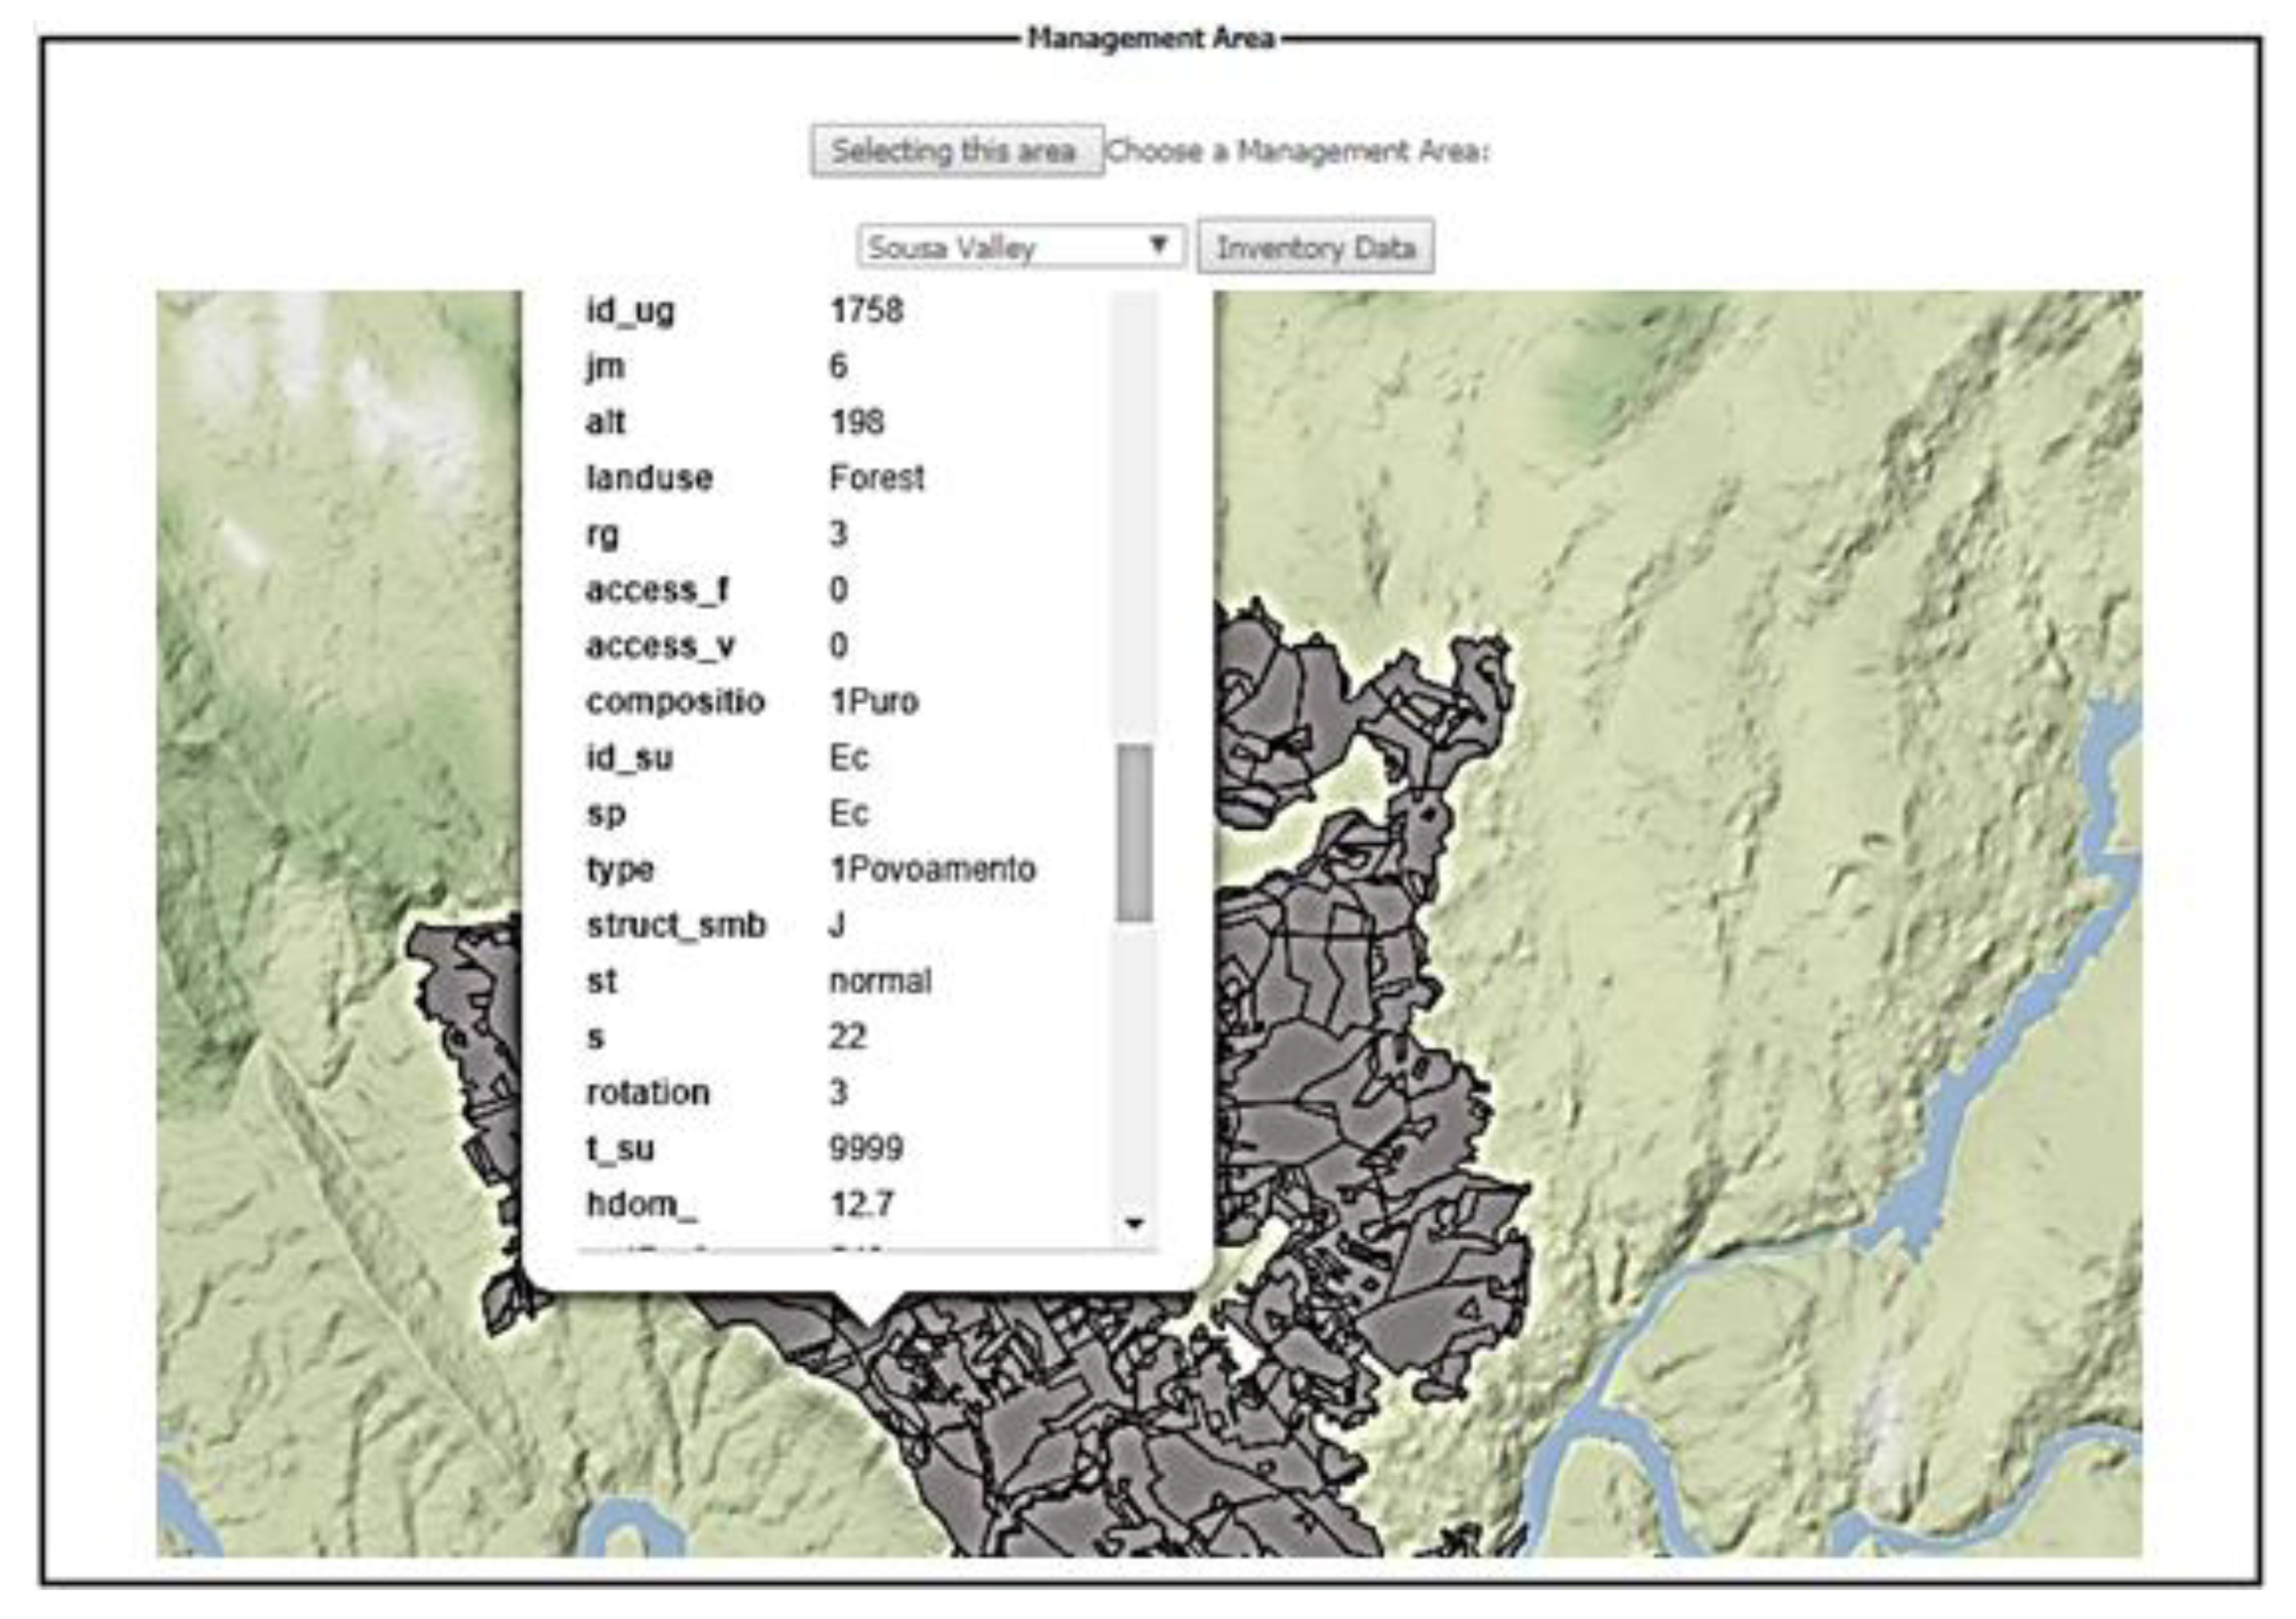
Task: Click the dropdown arrow of Management Area selector
Action: (x=1158, y=245)
